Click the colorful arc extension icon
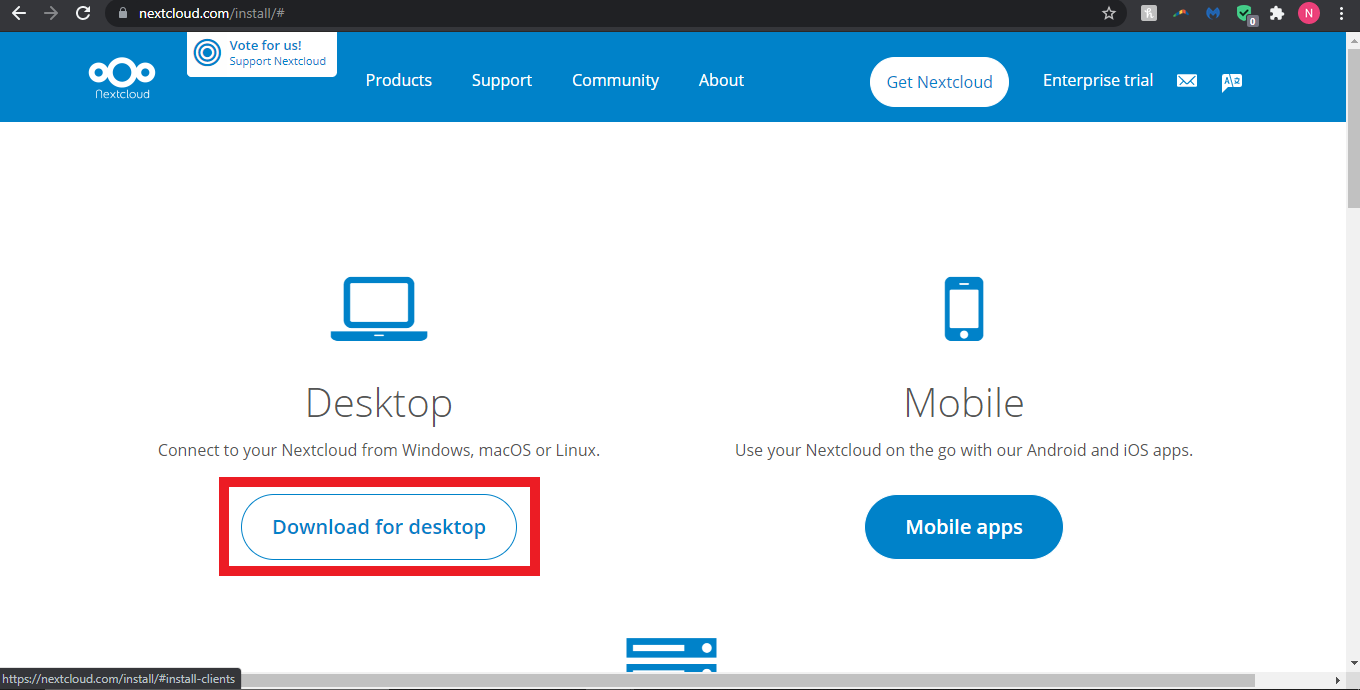 pos(1181,14)
